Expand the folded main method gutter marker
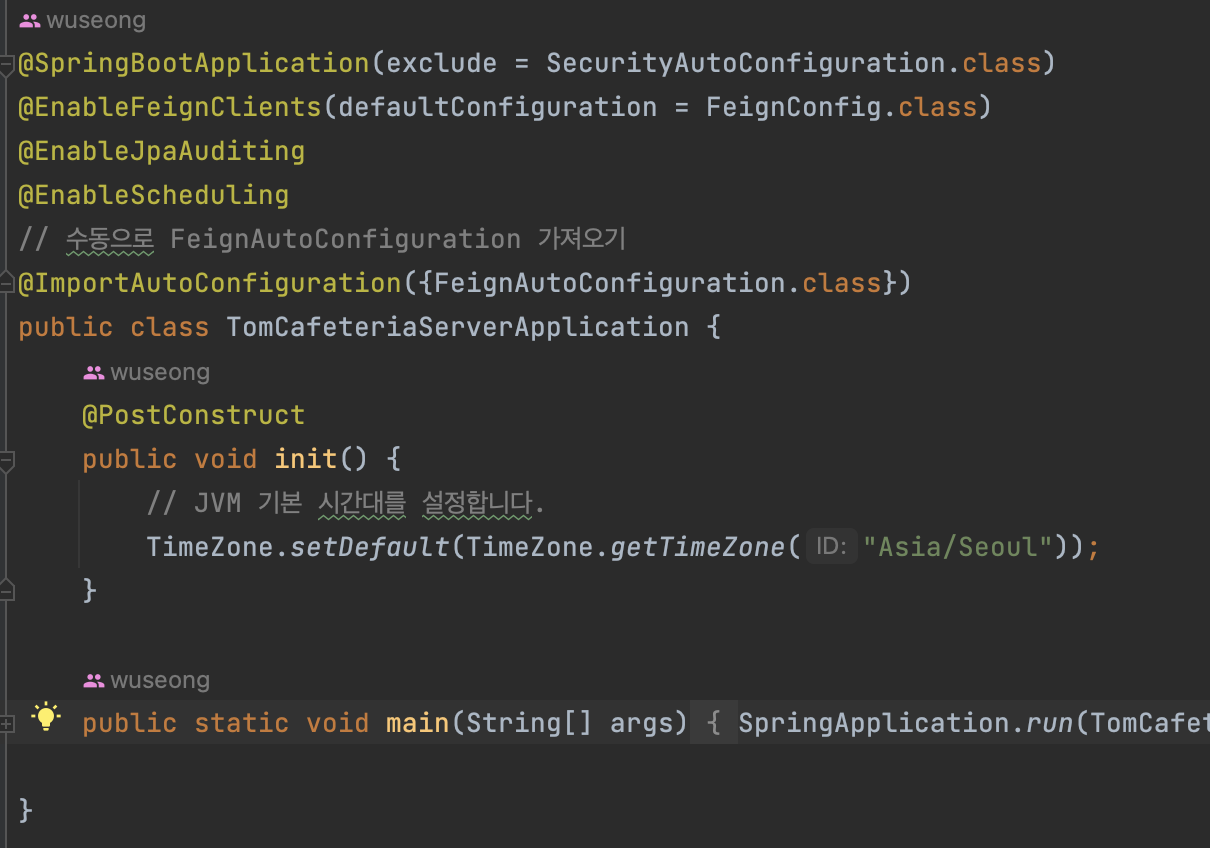The width and height of the screenshot is (1210, 848). (x=6, y=723)
